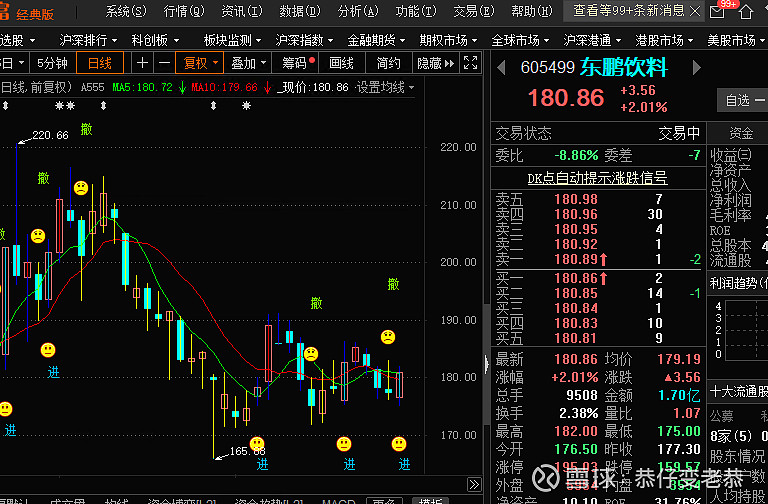Zoom in chart with the plus button
Viewport: 768px width, 504px height.
[142, 63]
